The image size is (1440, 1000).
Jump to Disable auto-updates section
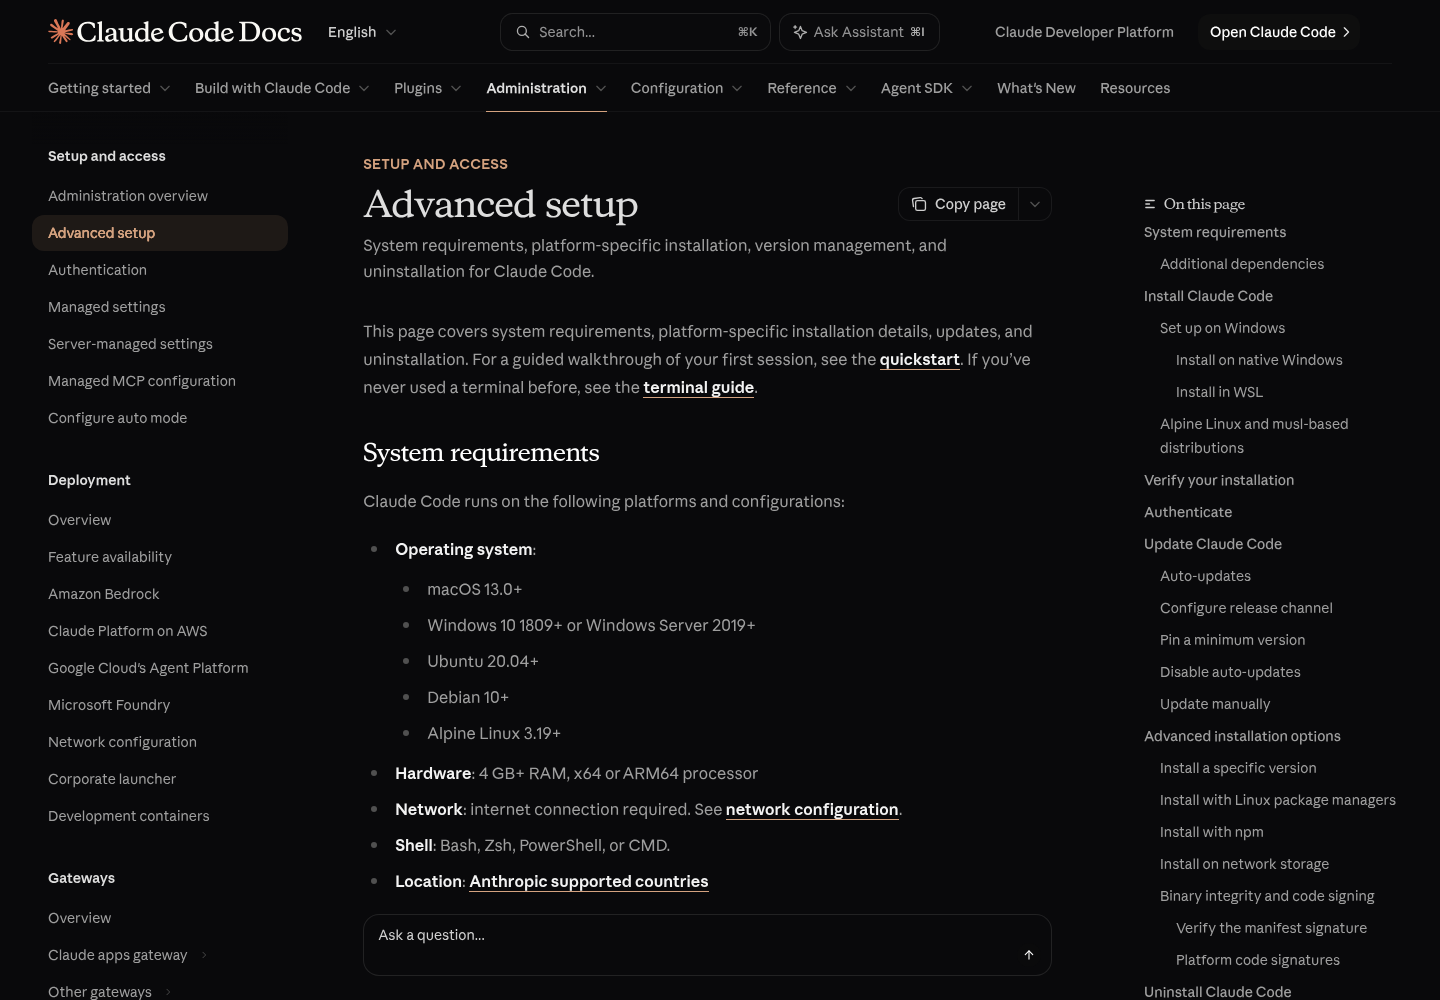coord(1230,672)
